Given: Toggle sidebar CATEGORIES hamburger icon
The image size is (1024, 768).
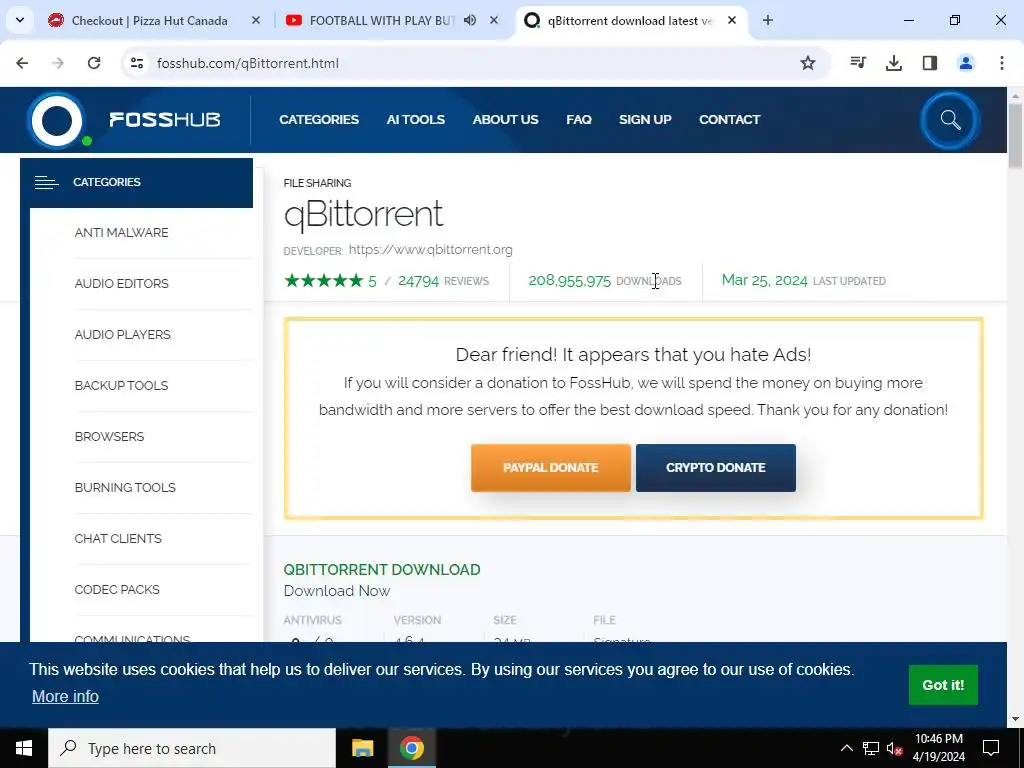Looking at the screenshot, I should [x=46, y=182].
